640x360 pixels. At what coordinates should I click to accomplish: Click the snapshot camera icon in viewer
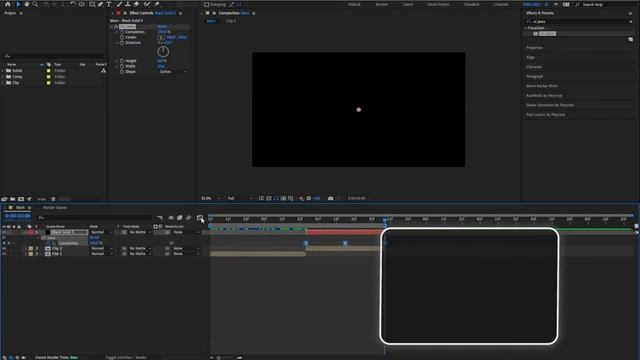331,198
